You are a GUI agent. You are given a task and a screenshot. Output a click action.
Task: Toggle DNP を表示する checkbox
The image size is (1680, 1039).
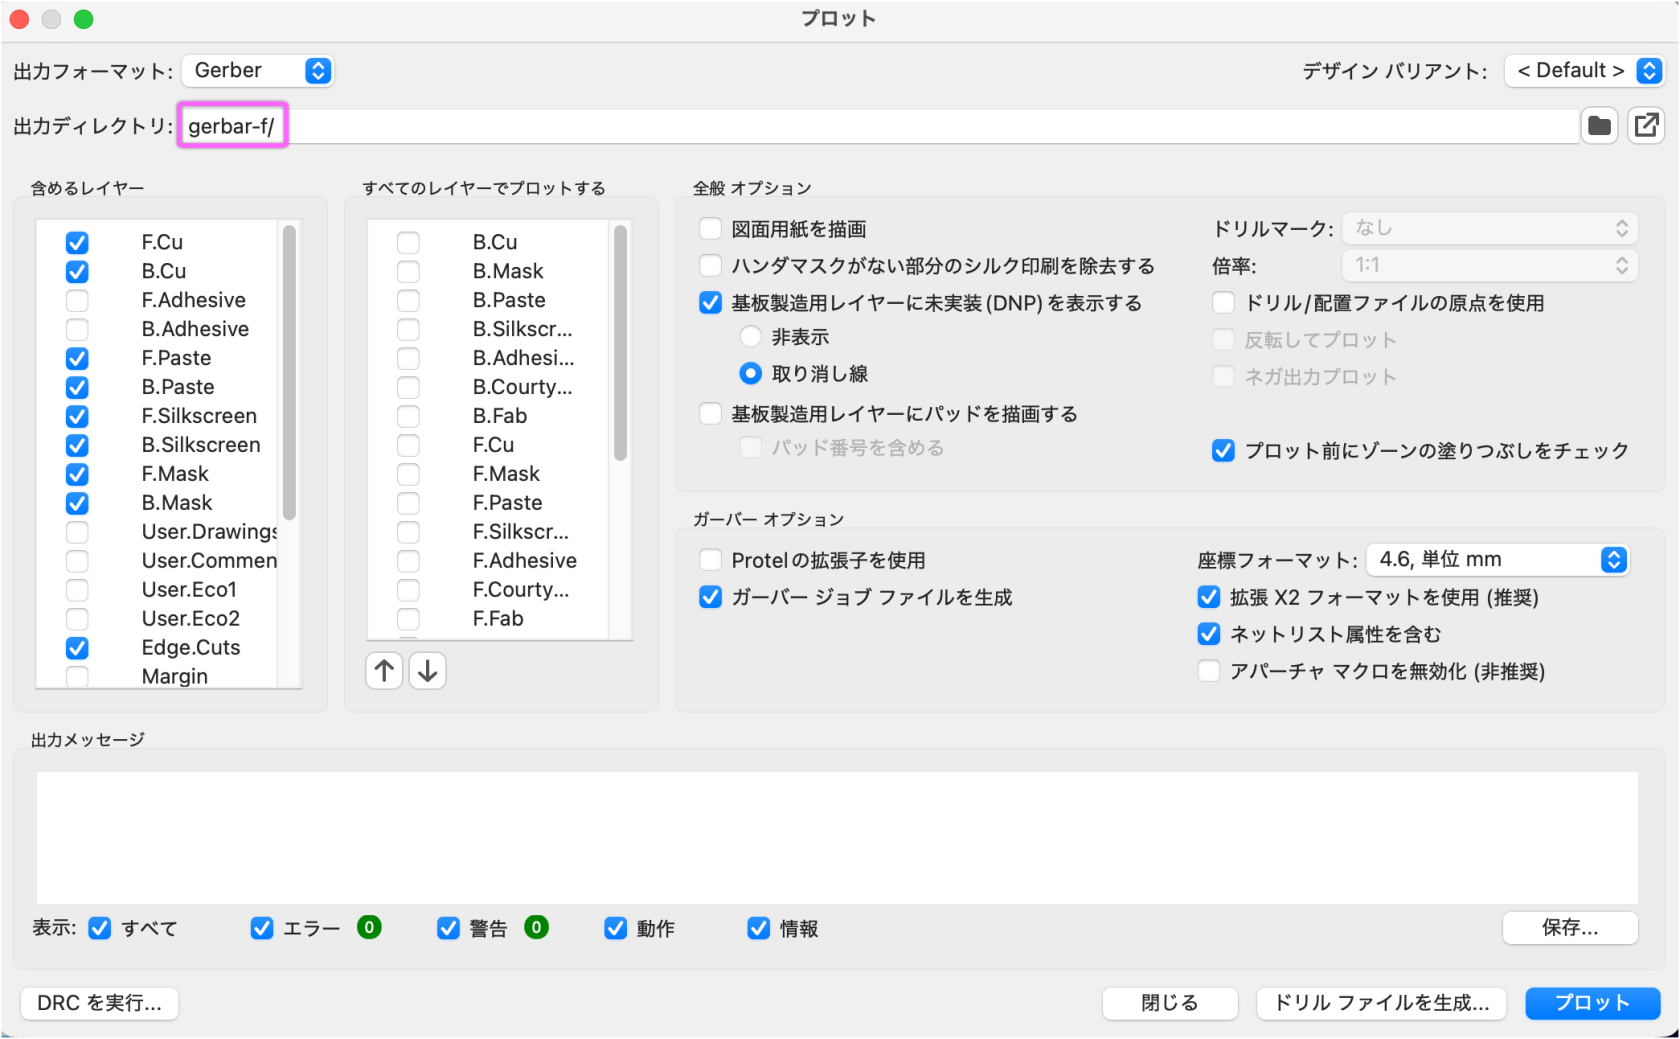click(710, 303)
